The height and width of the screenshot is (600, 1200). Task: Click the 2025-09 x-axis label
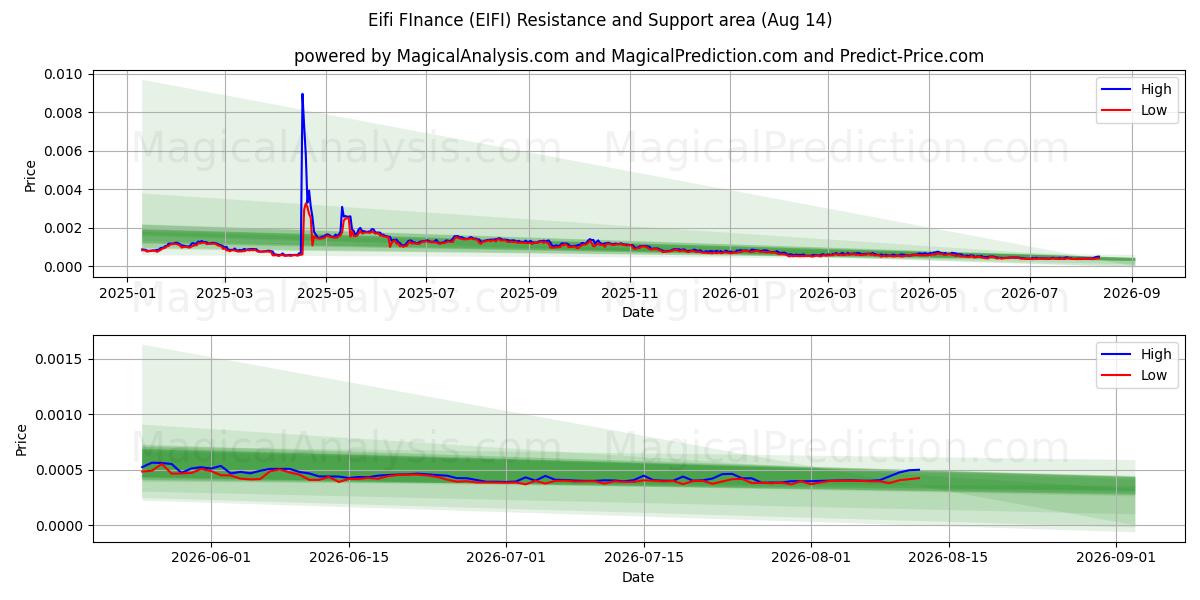click(528, 293)
